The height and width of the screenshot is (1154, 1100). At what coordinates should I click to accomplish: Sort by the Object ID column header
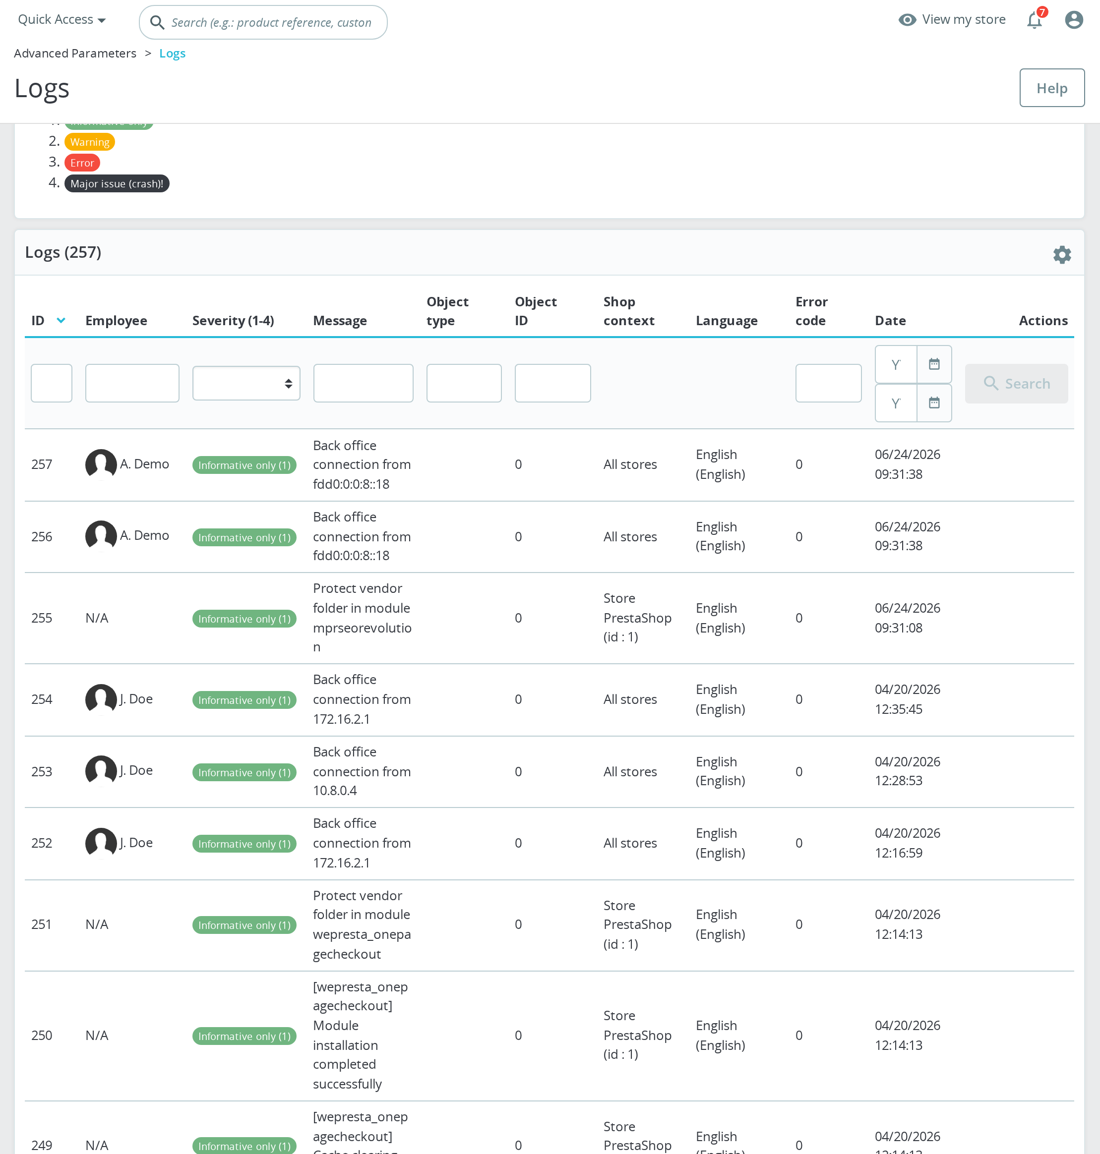pyautogui.click(x=536, y=311)
